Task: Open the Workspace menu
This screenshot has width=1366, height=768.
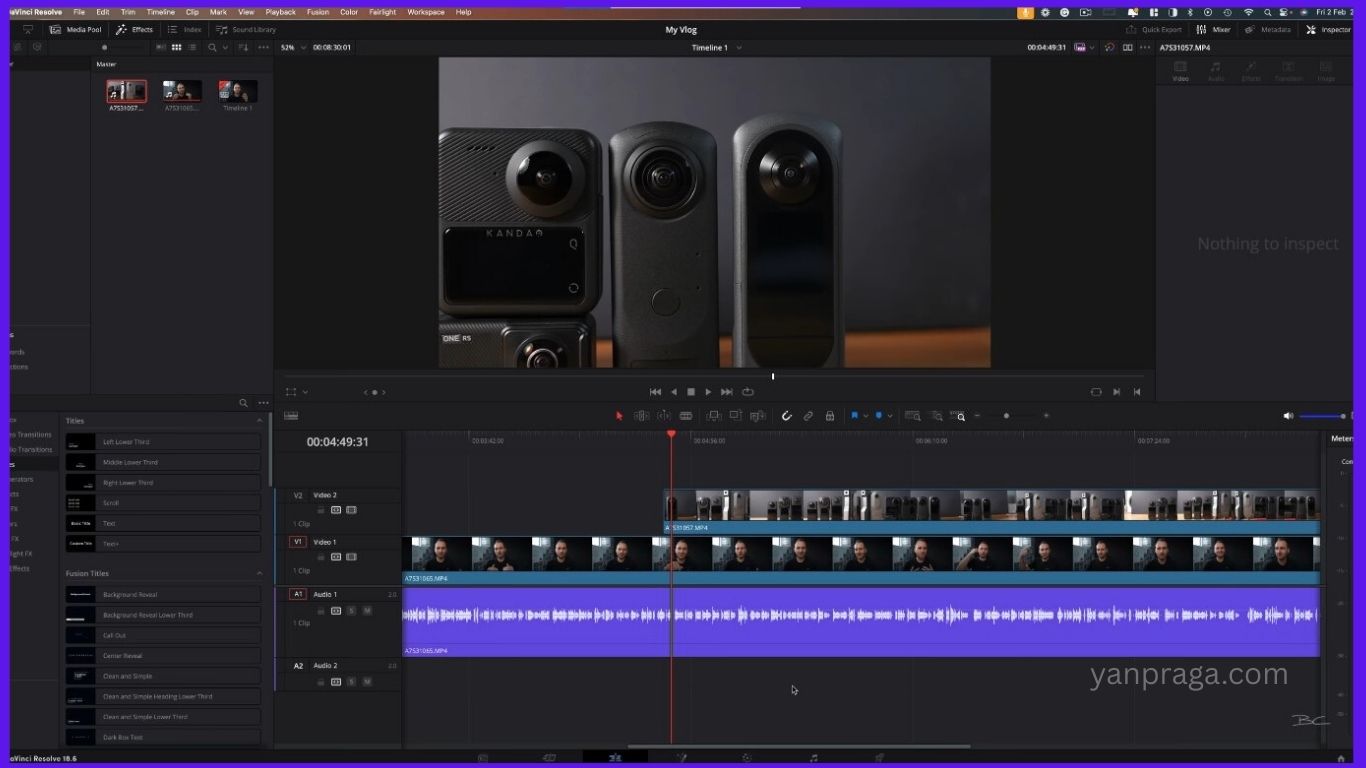Action: tap(426, 12)
